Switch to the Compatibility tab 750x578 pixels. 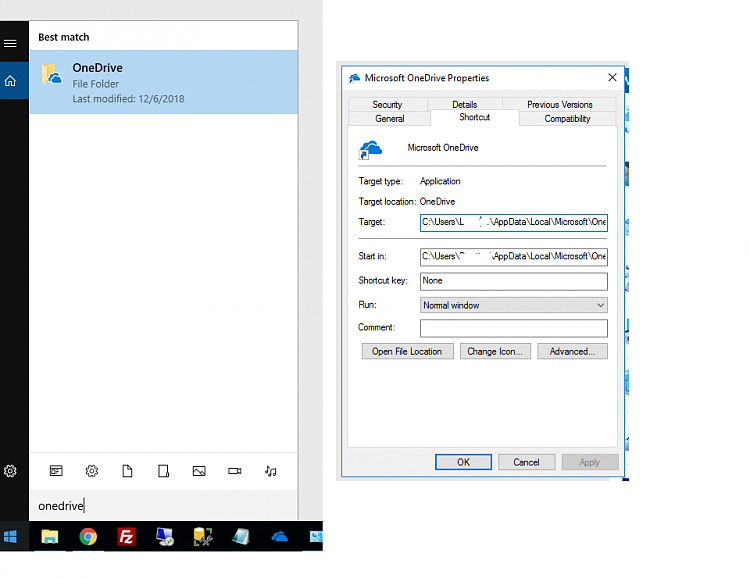(x=567, y=119)
